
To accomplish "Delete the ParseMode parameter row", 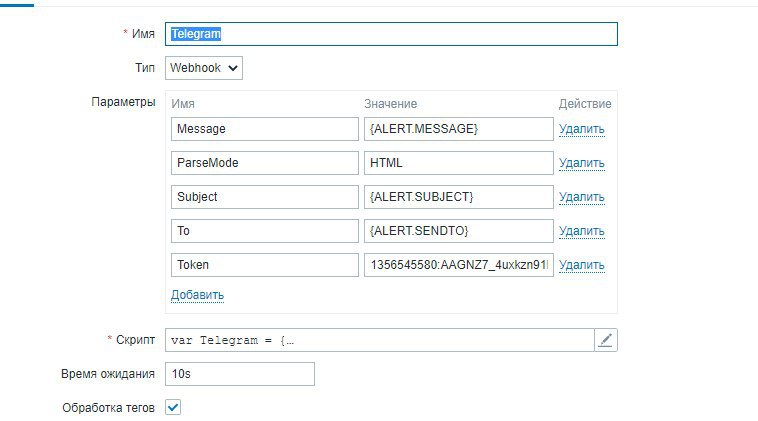I will pyautogui.click(x=582, y=163).
